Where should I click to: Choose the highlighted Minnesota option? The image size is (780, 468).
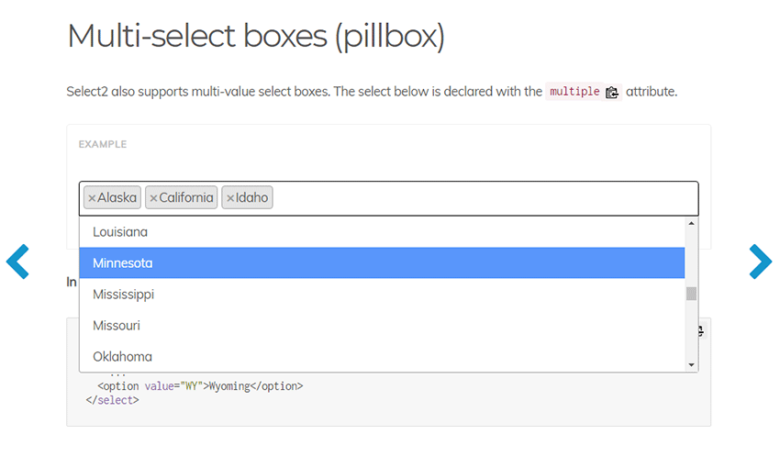[122, 263]
